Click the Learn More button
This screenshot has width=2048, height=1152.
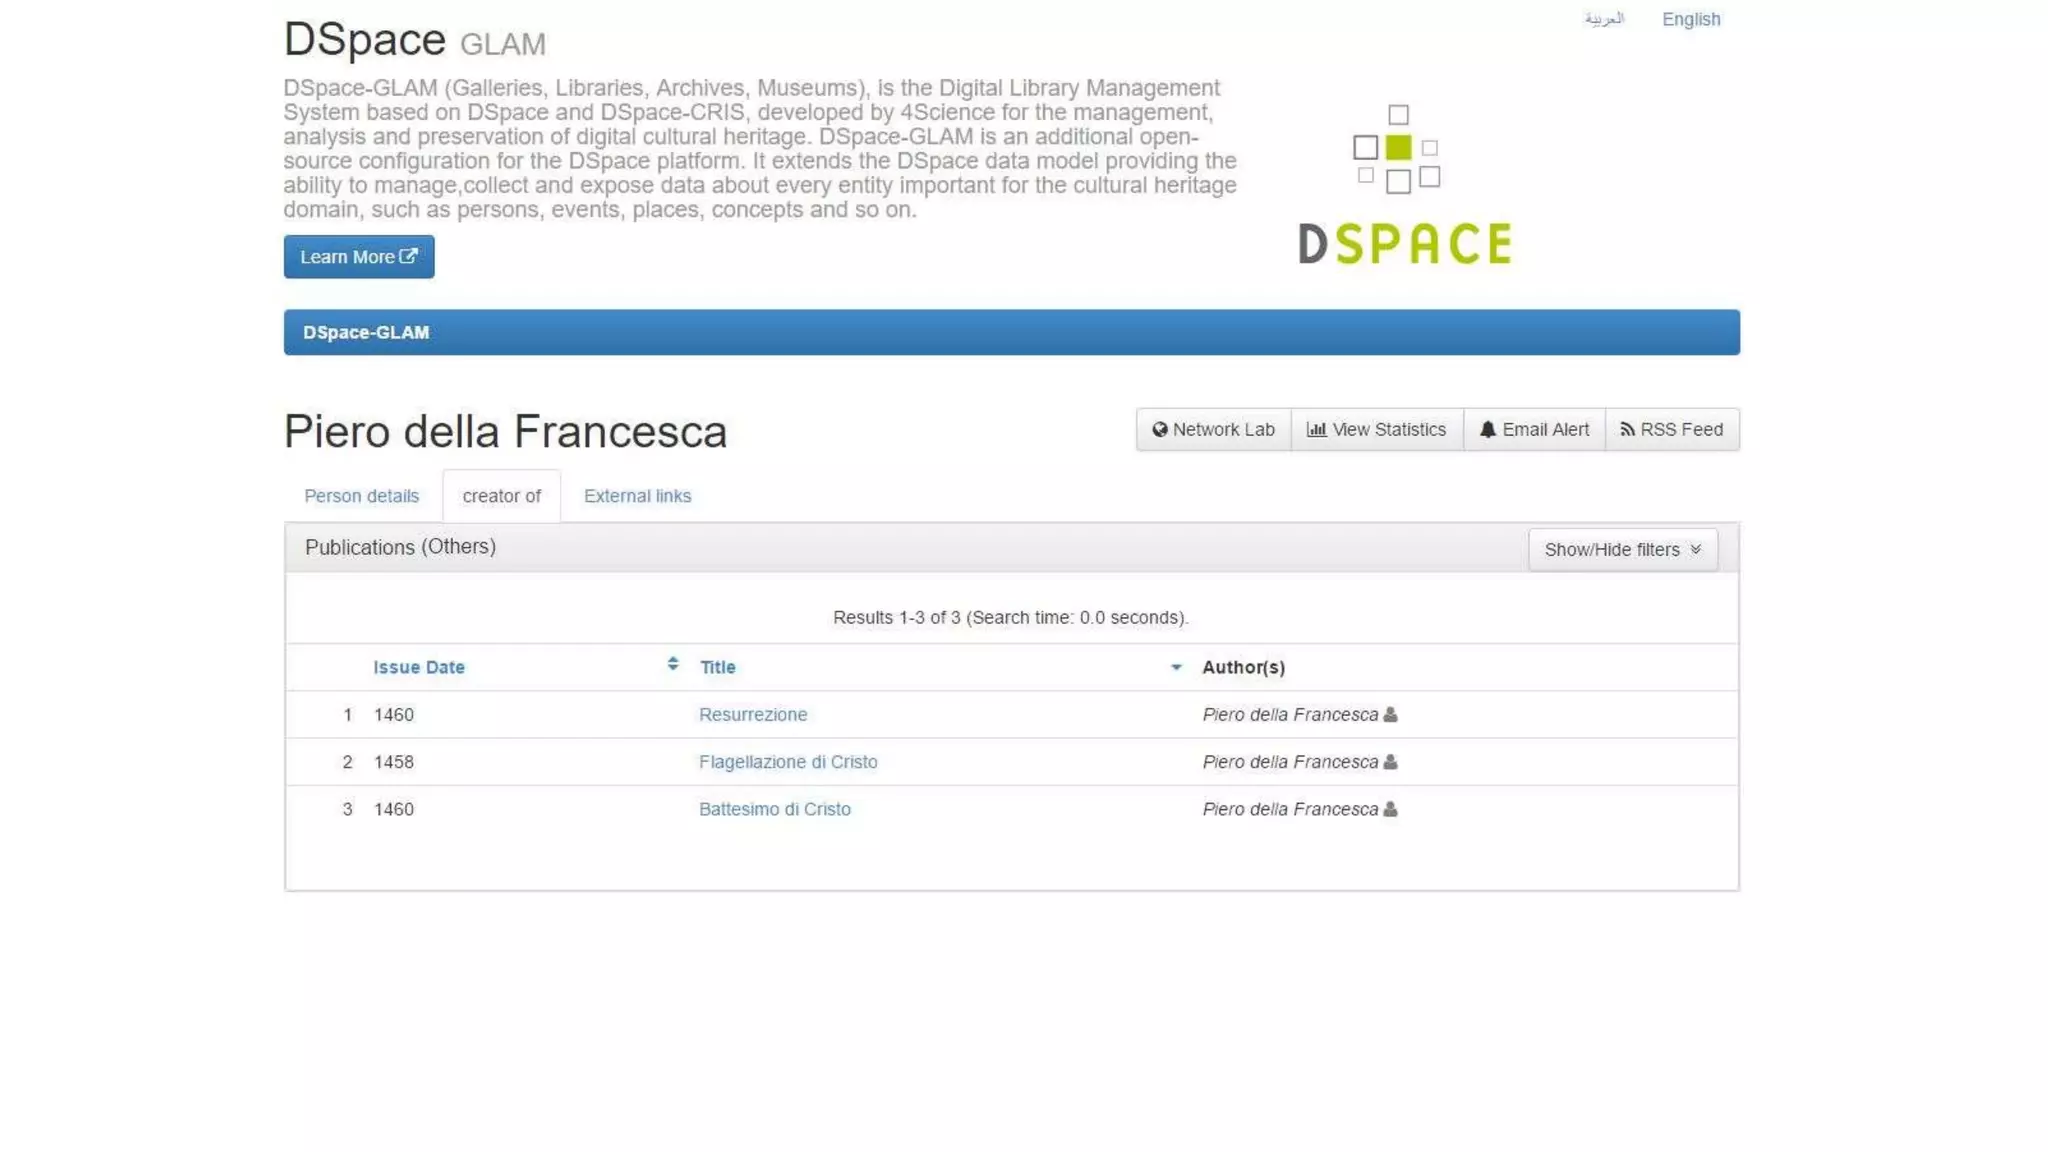[358, 257]
